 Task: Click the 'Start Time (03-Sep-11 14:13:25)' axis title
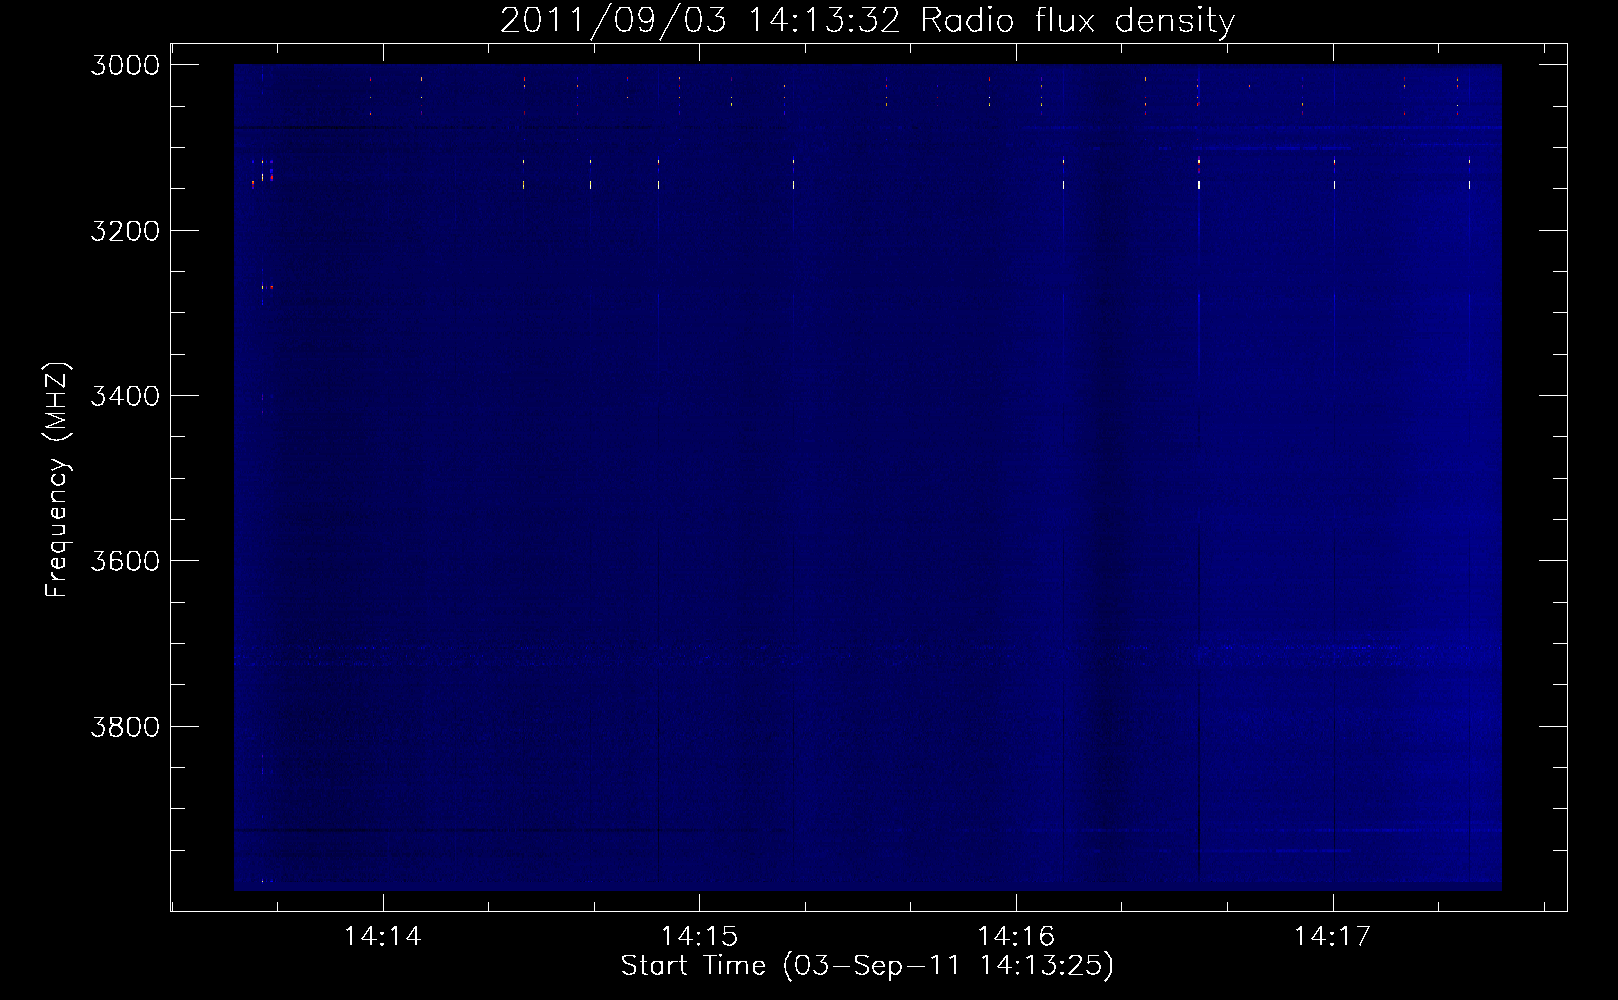pyautogui.click(x=867, y=966)
